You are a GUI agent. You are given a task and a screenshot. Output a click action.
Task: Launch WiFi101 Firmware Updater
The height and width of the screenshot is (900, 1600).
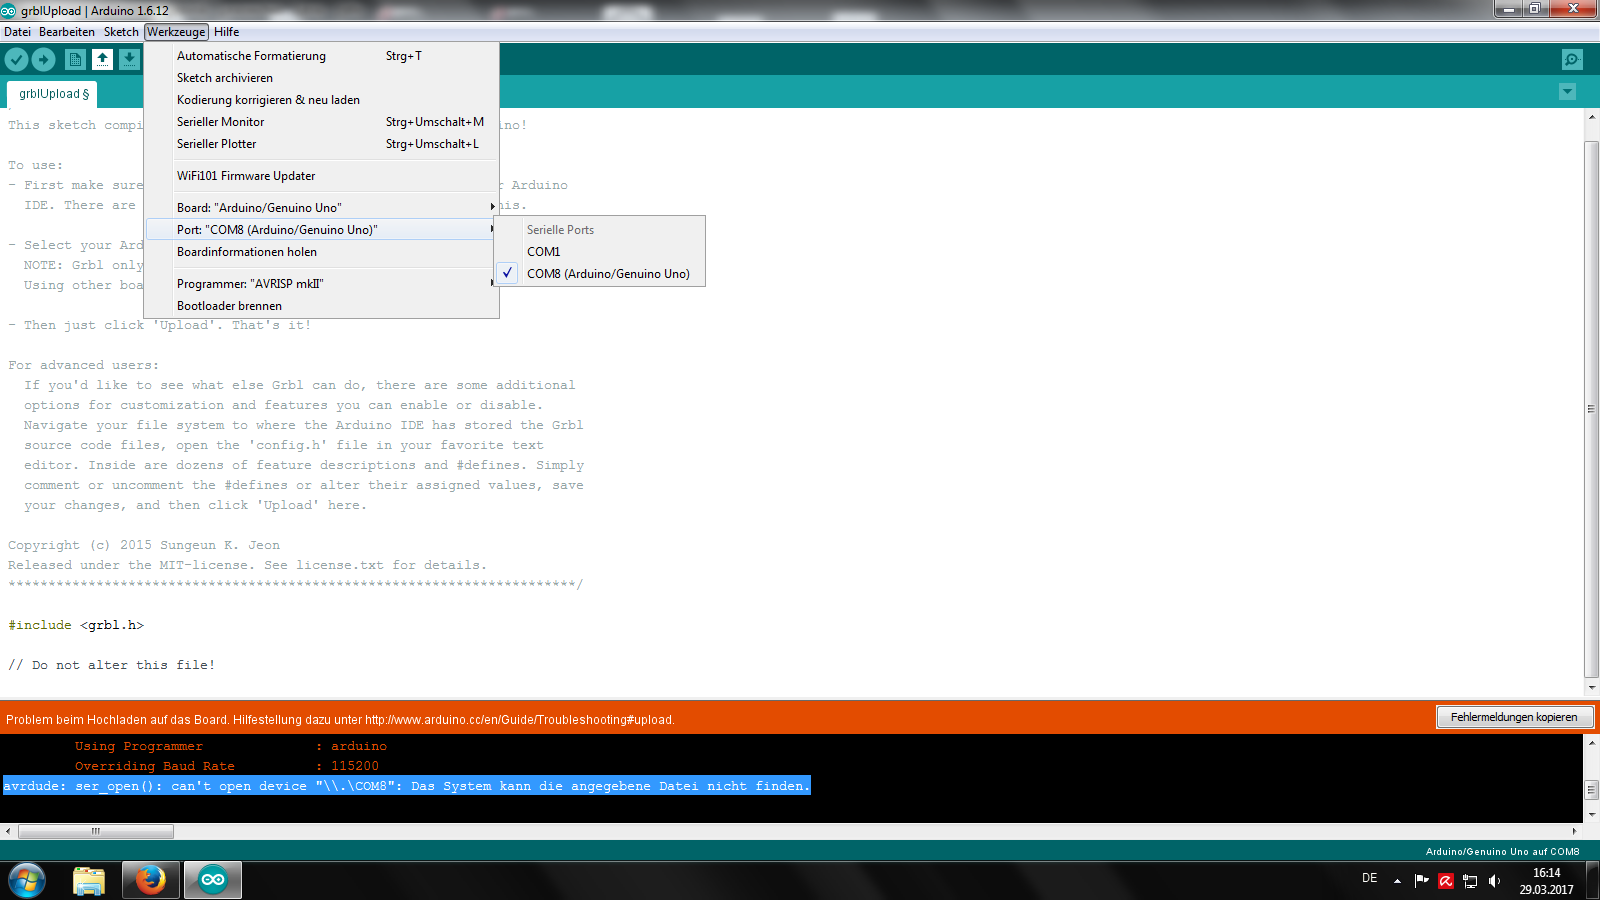point(321,176)
